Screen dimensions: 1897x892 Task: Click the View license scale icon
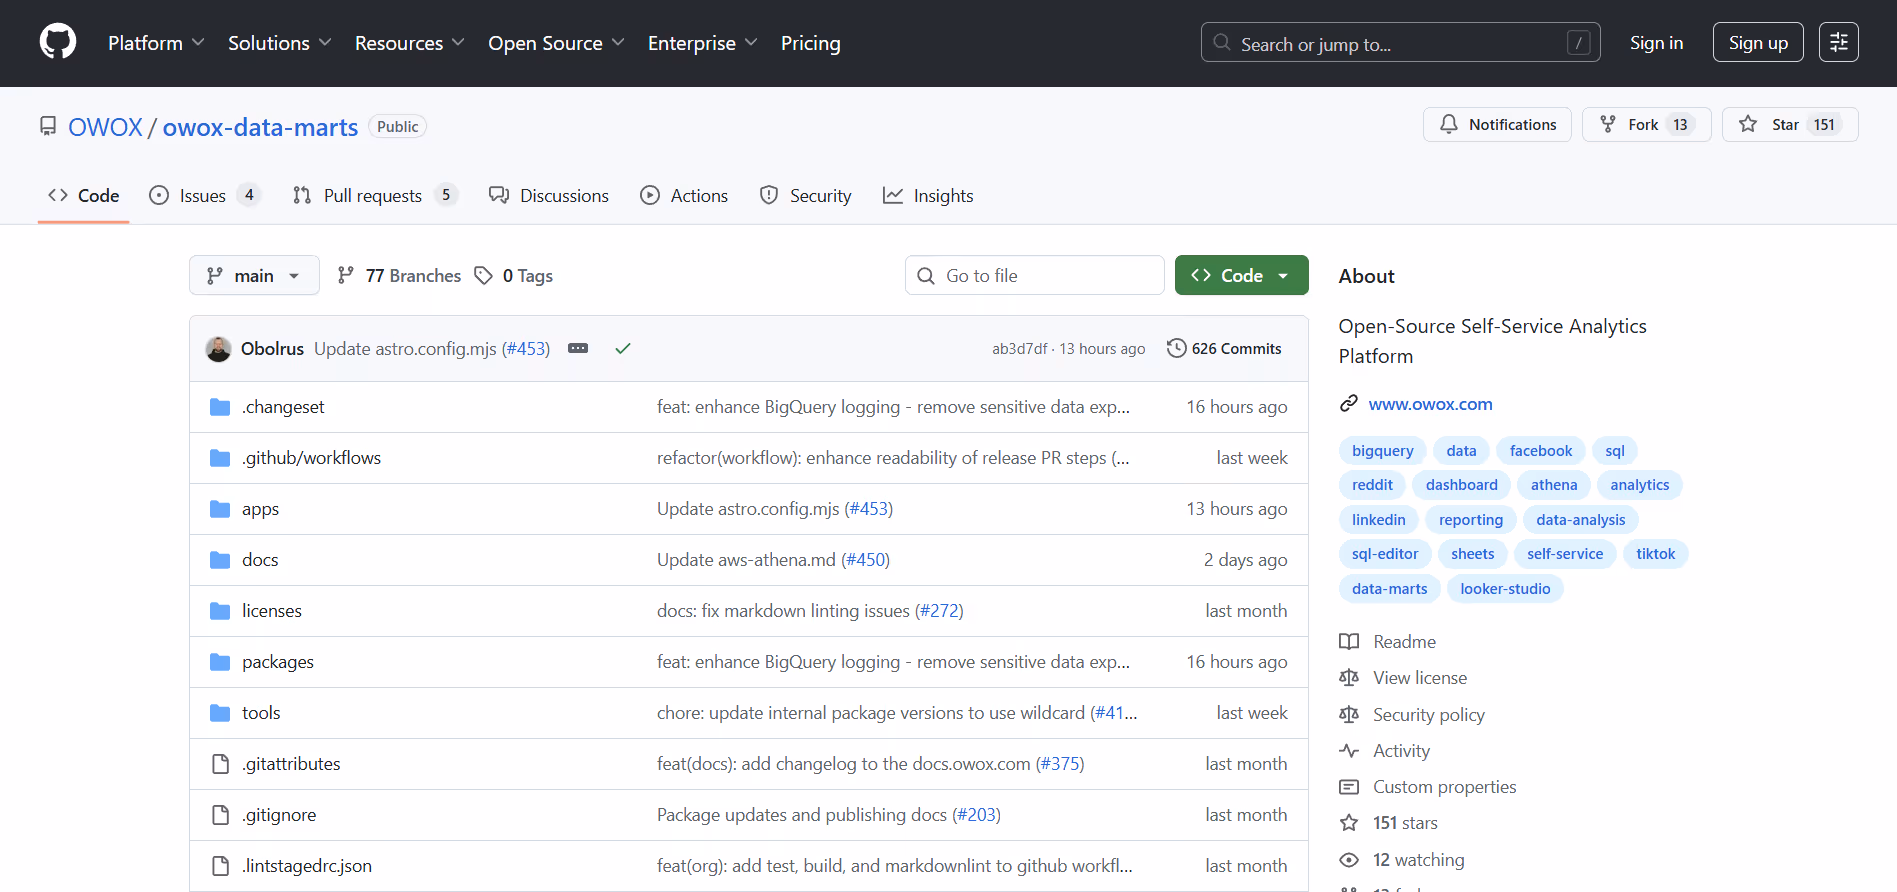pos(1349,678)
